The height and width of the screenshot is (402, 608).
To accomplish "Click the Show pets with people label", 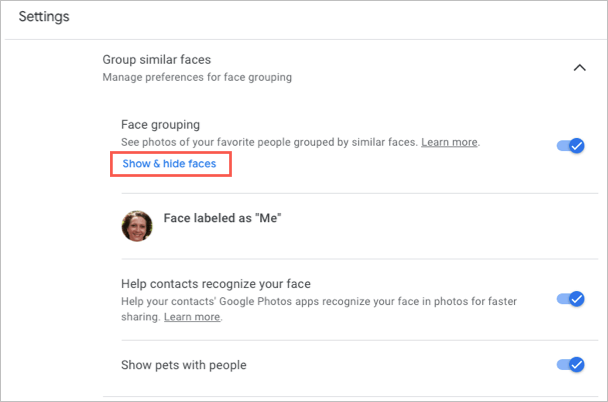I will [x=183, y=365].
